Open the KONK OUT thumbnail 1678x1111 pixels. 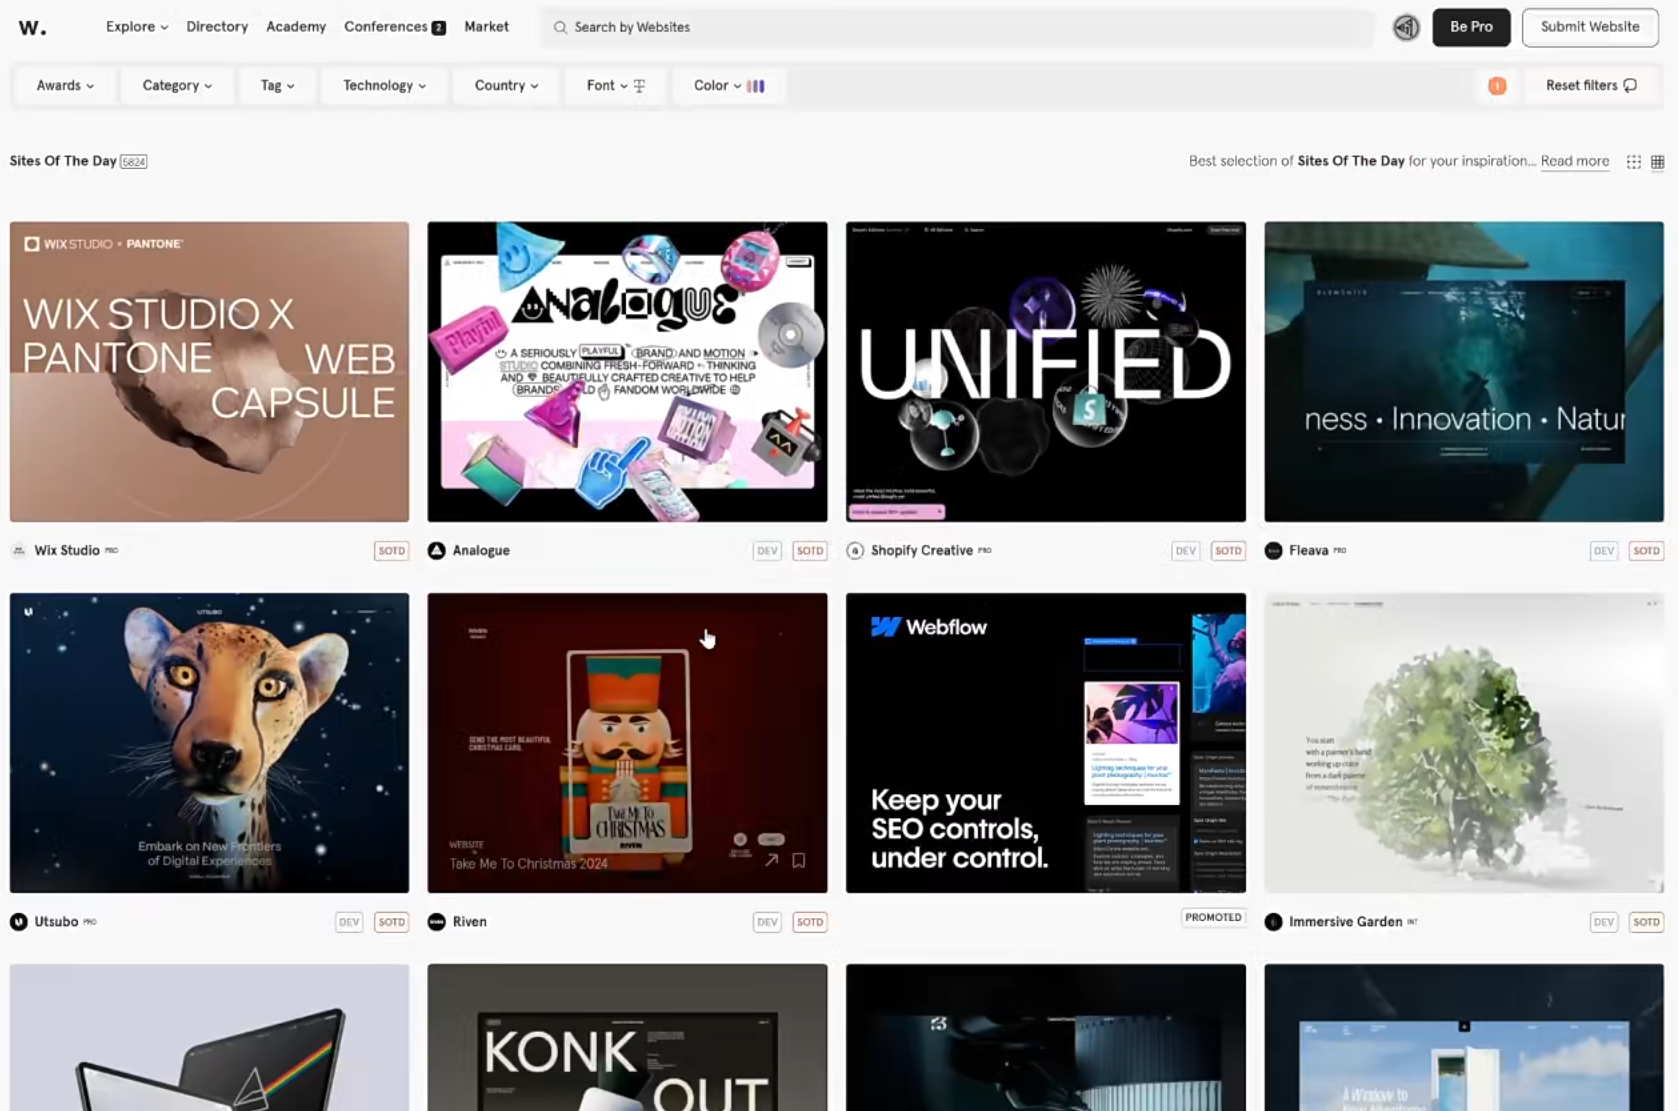[627, 1037]
